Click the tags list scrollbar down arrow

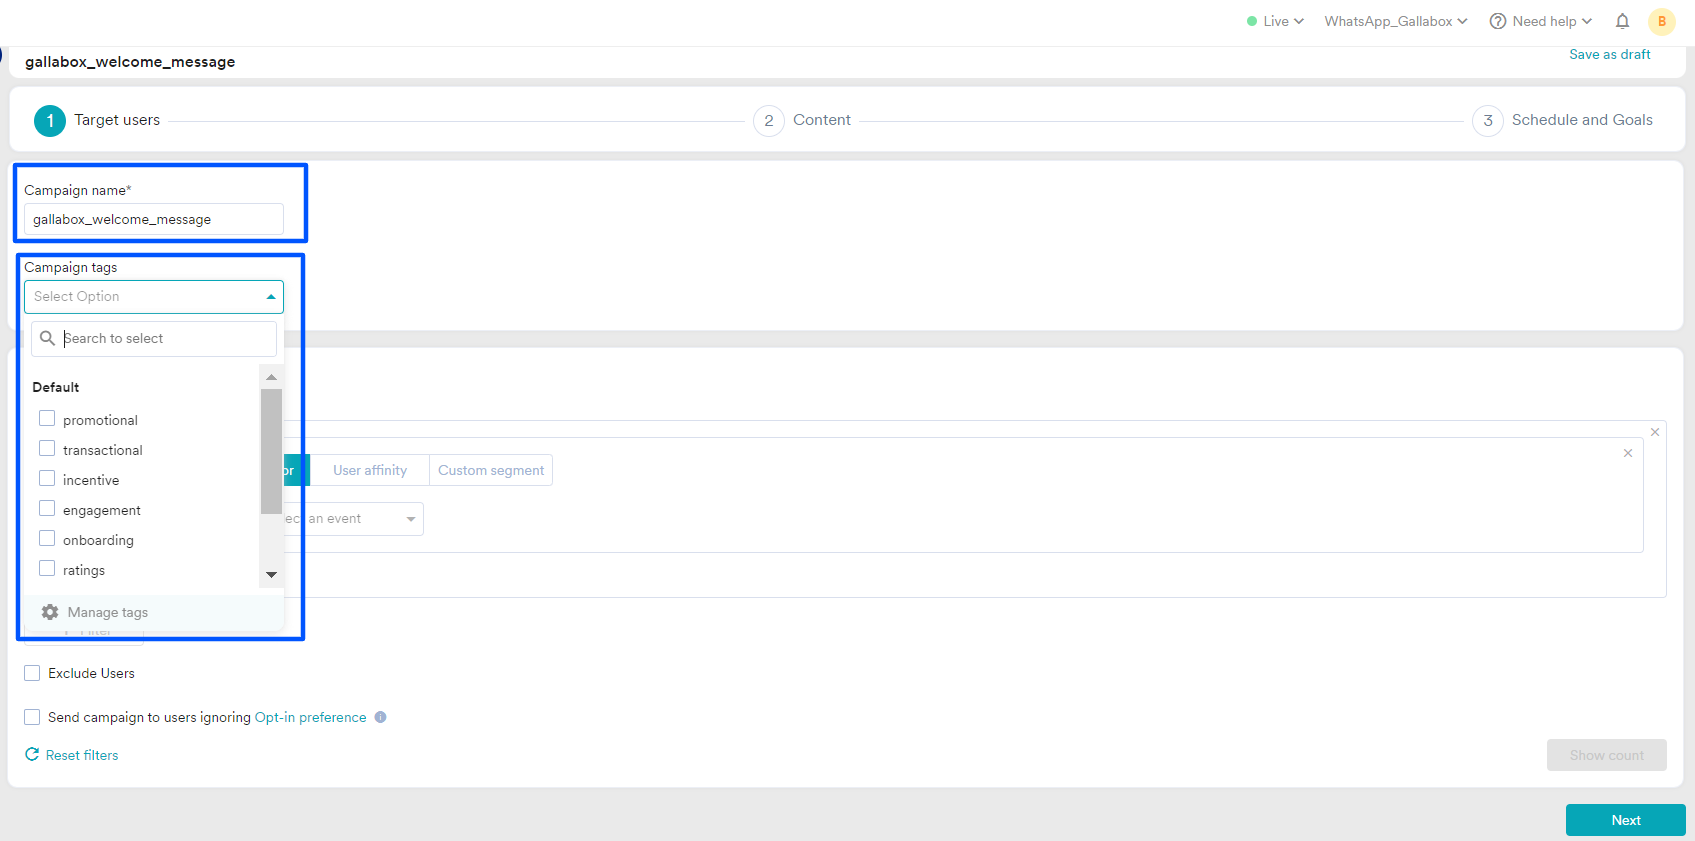click(271, 575)
